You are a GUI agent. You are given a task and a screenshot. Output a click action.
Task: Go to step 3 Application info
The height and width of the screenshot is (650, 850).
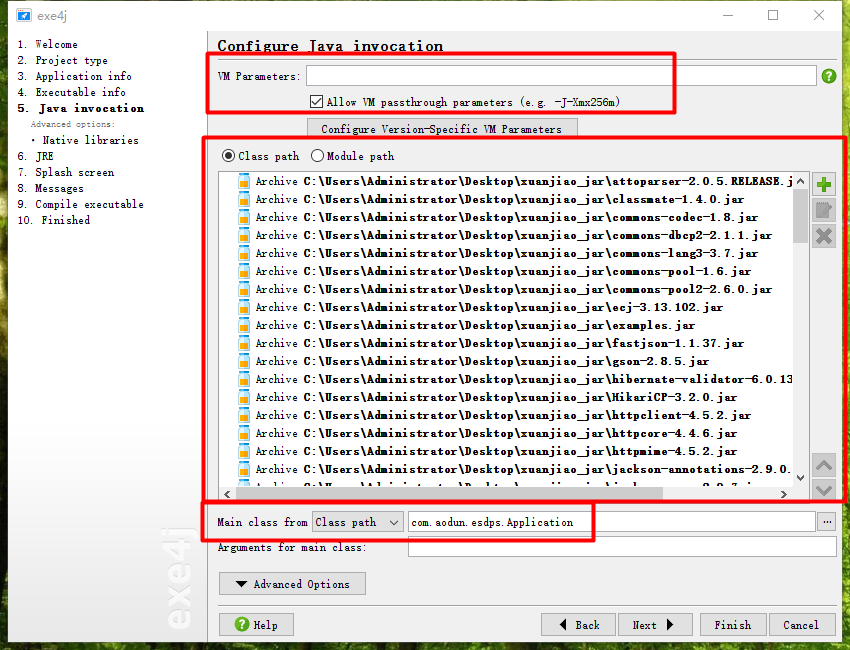[74, 76]
